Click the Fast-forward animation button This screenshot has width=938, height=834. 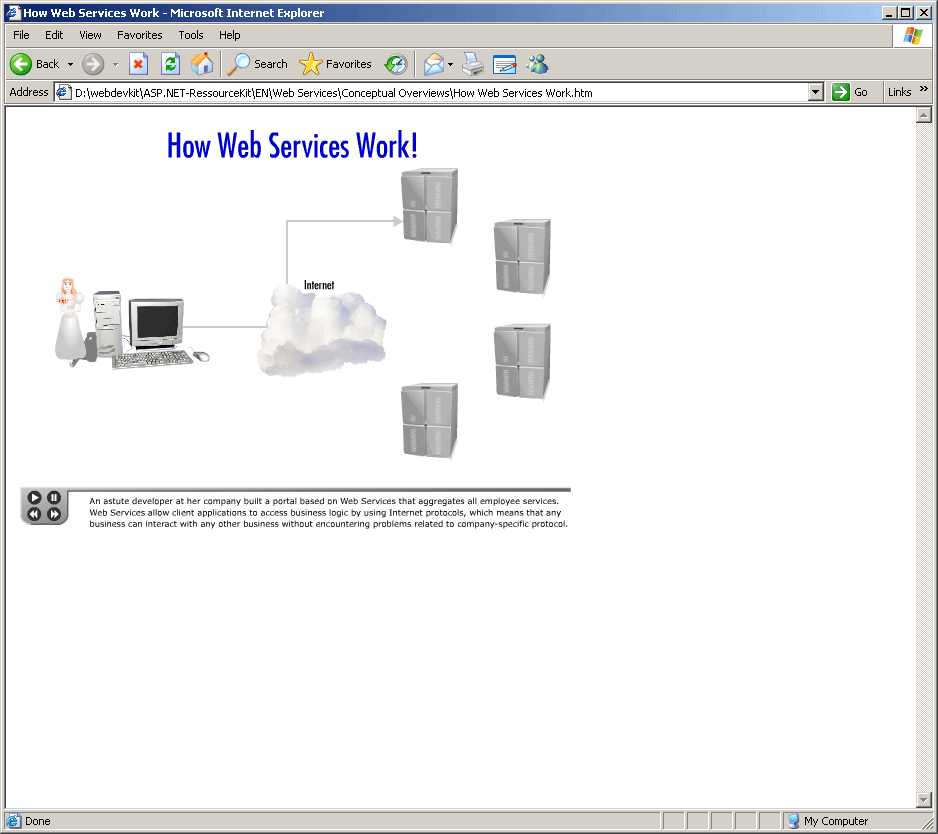[54, 514]
